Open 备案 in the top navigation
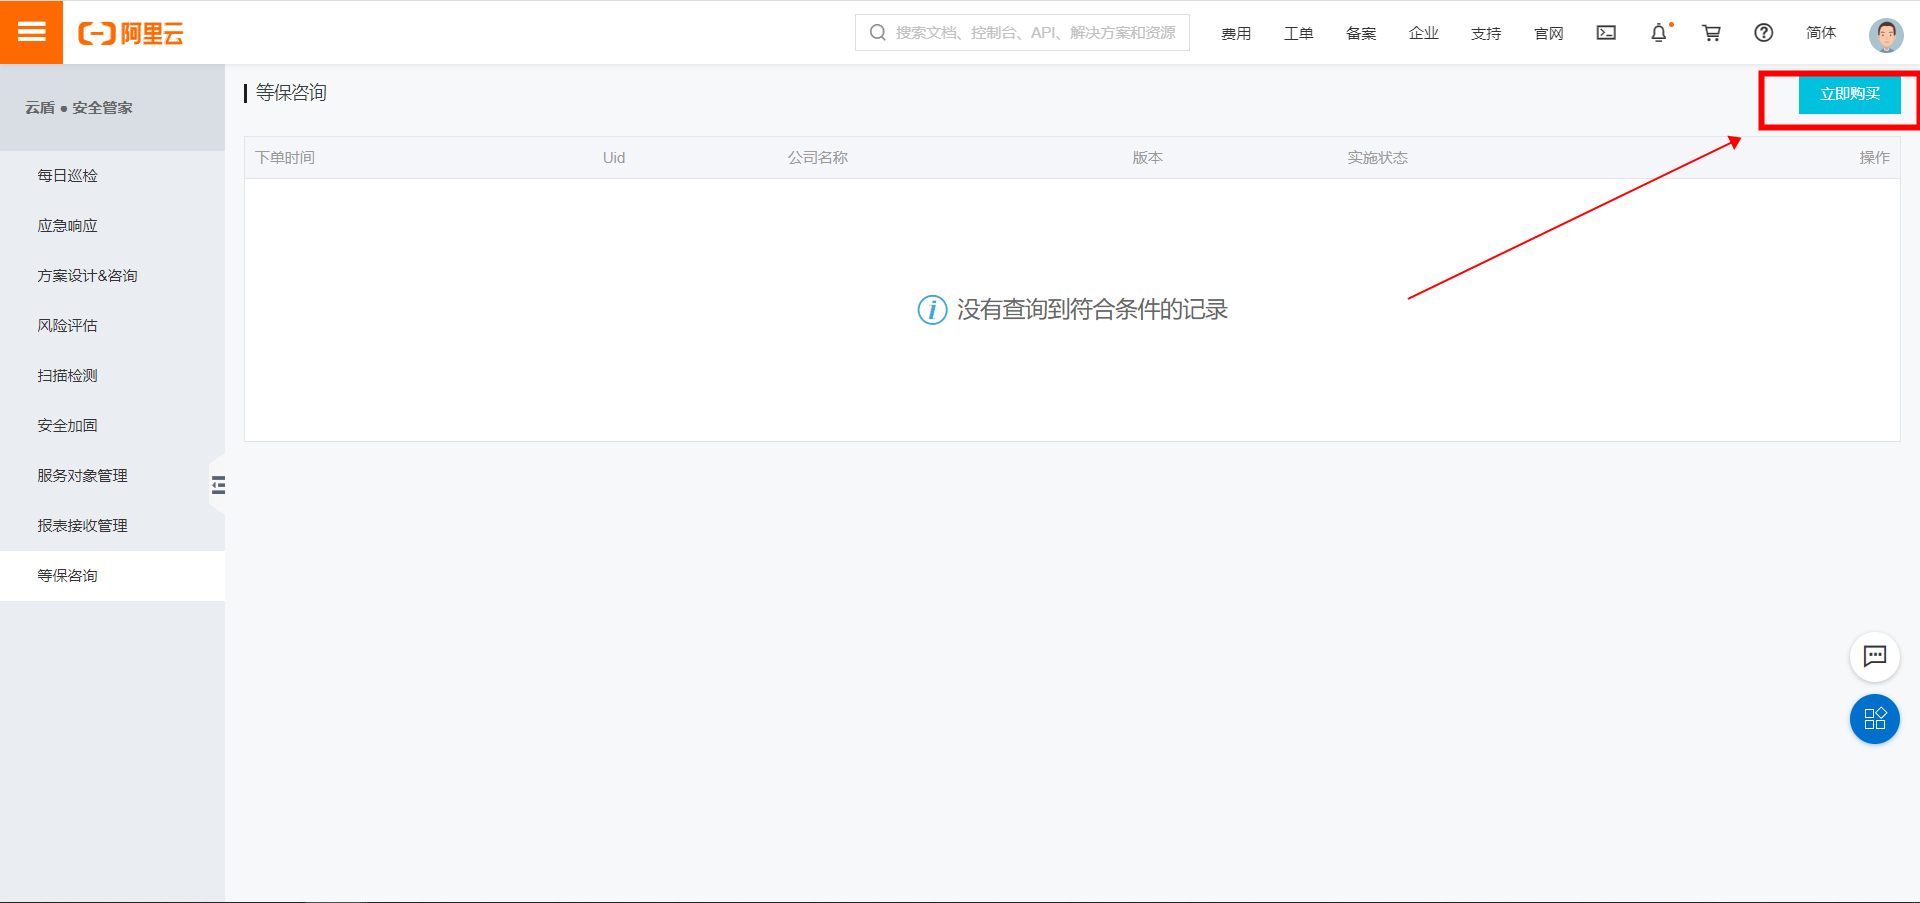The height and width of the screenshot is (903, 1920). click(x=1361, y=33)
